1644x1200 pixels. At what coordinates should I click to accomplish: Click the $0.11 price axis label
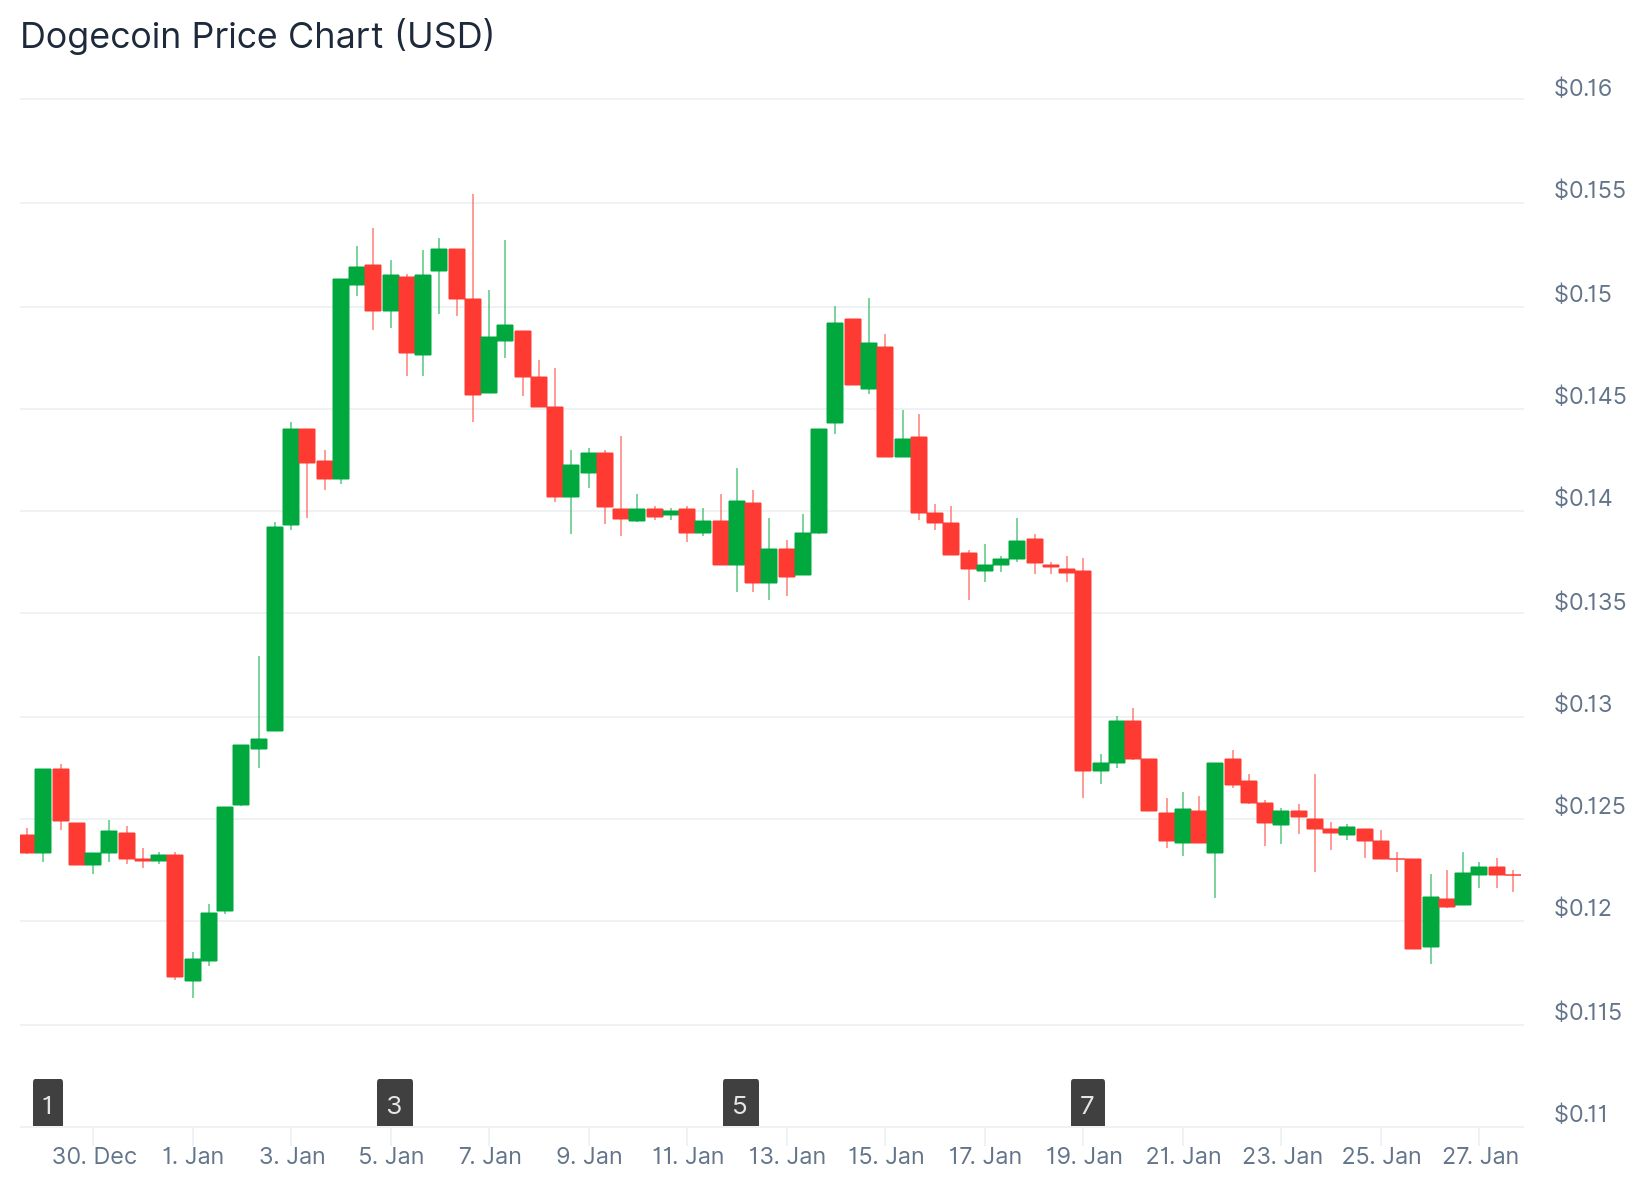point(1581,1113)
